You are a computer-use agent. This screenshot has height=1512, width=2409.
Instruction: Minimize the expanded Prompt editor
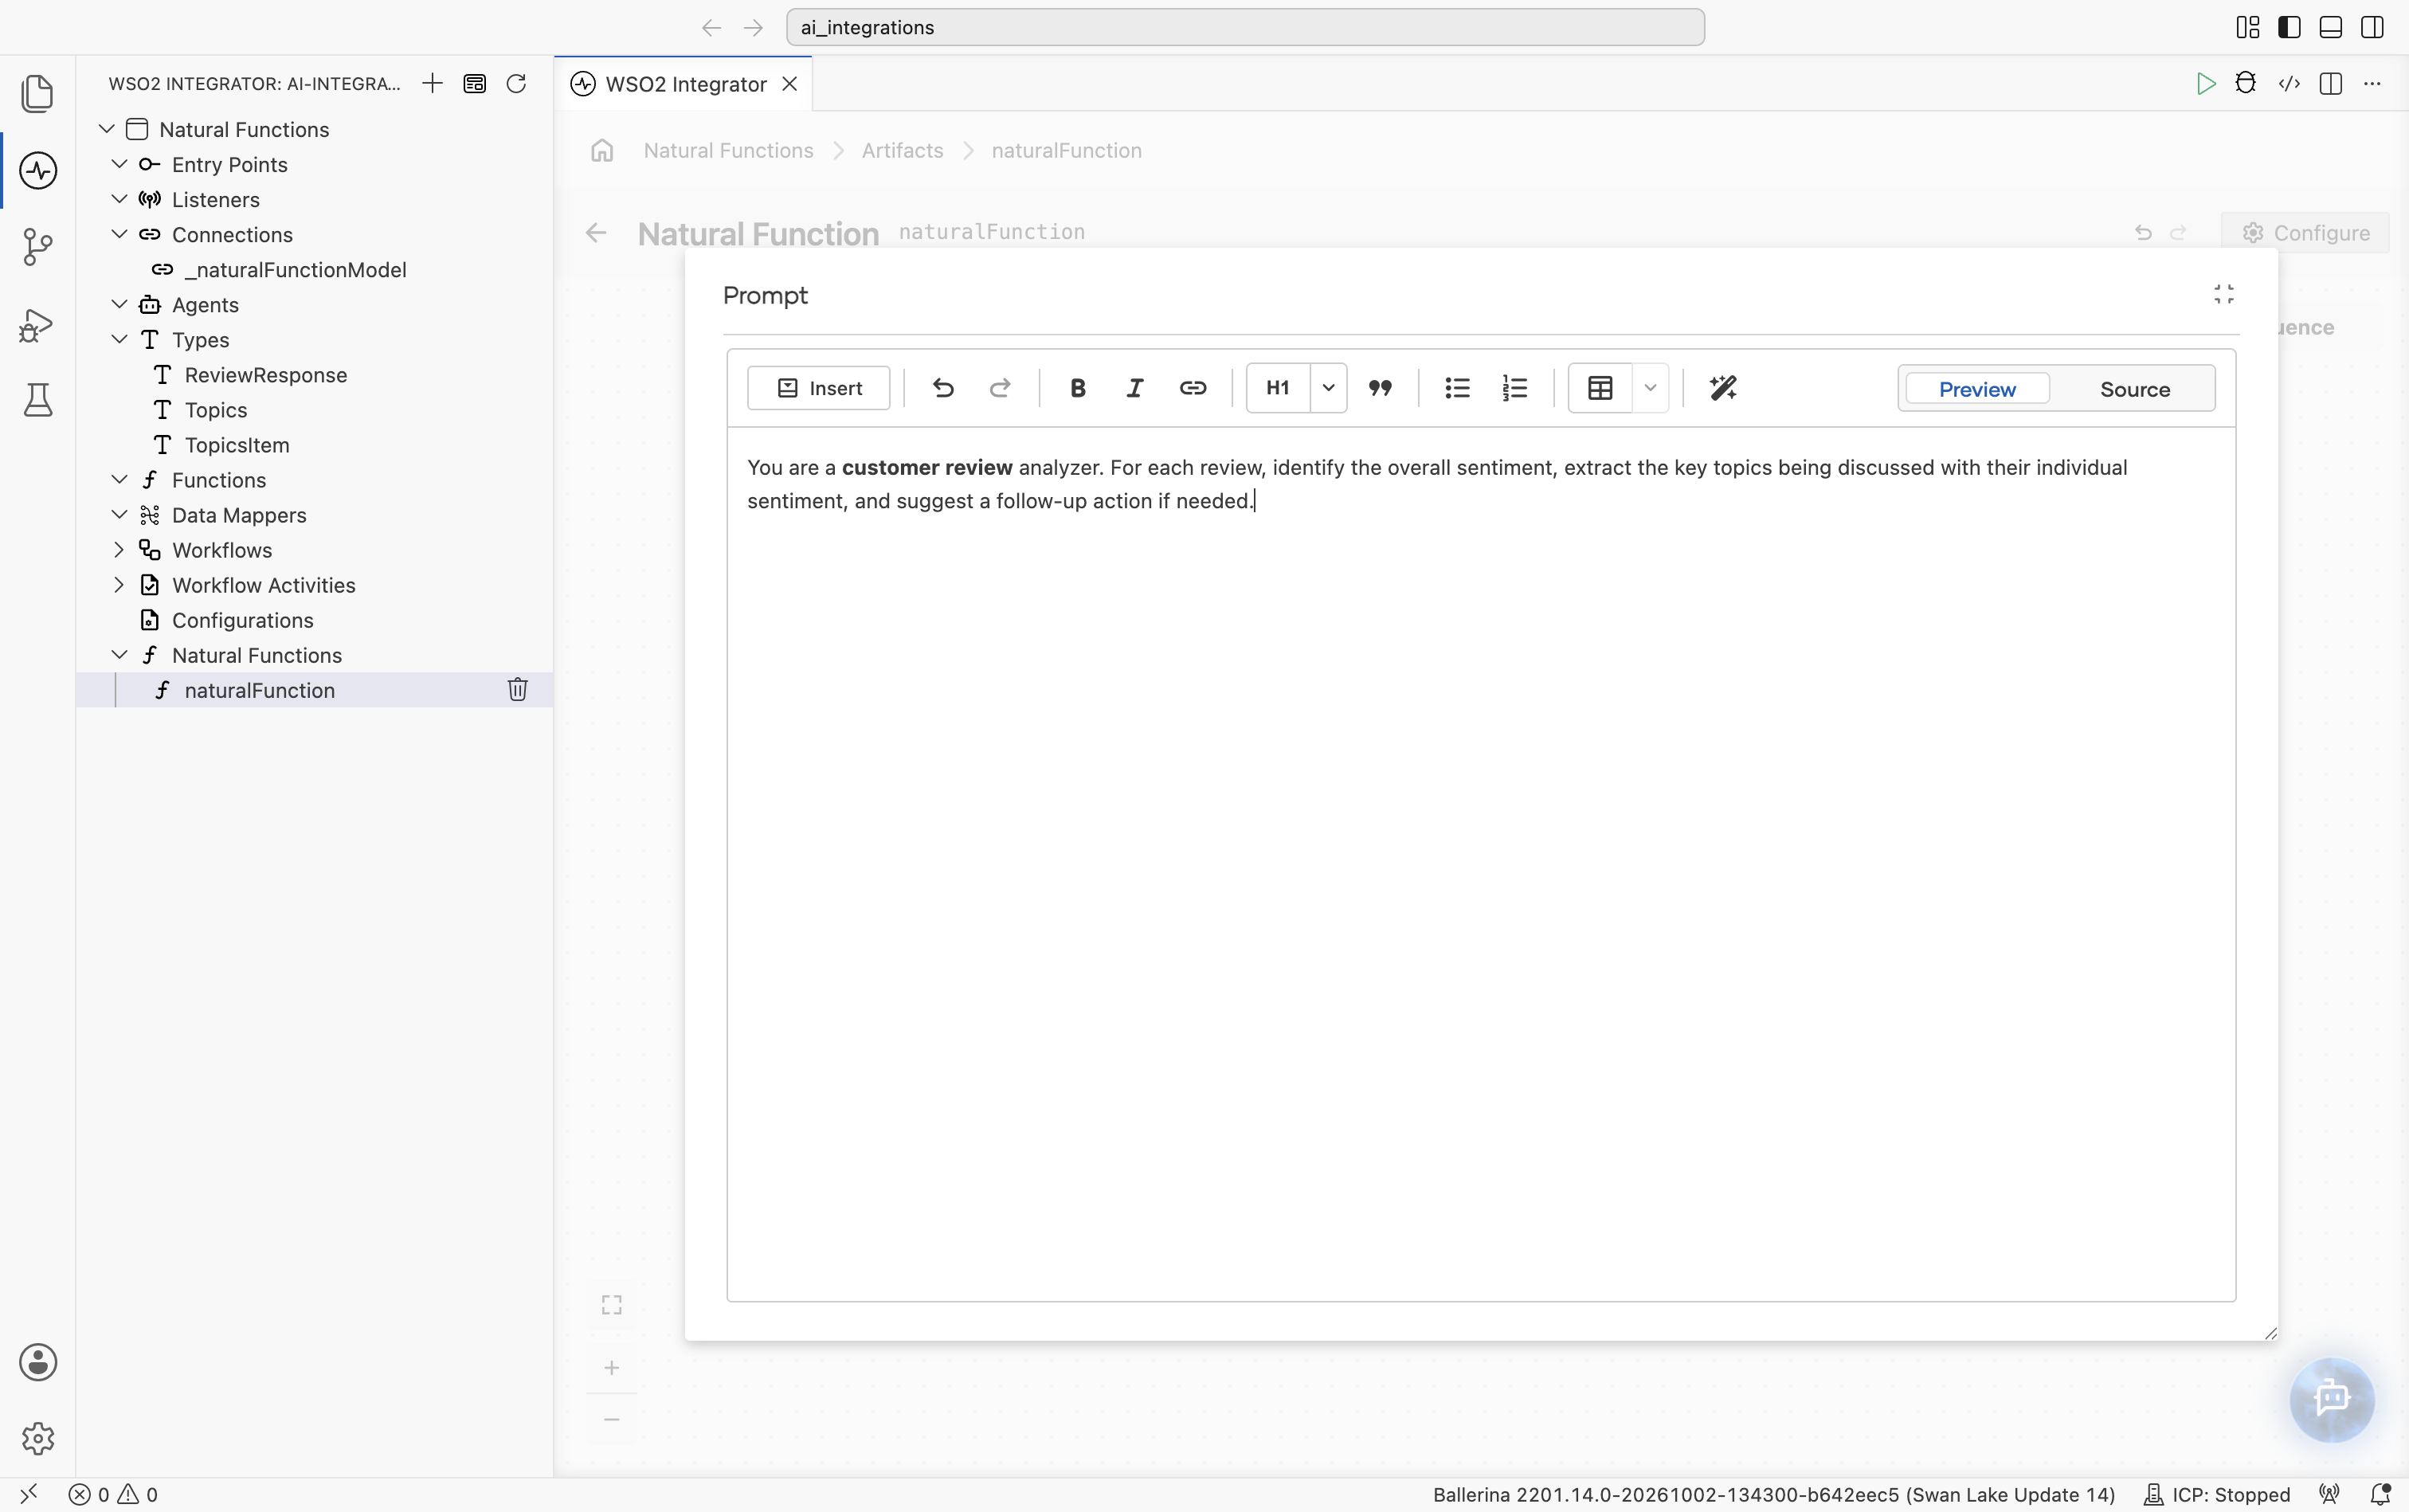pyautogui.click(x=2224, y=294)
